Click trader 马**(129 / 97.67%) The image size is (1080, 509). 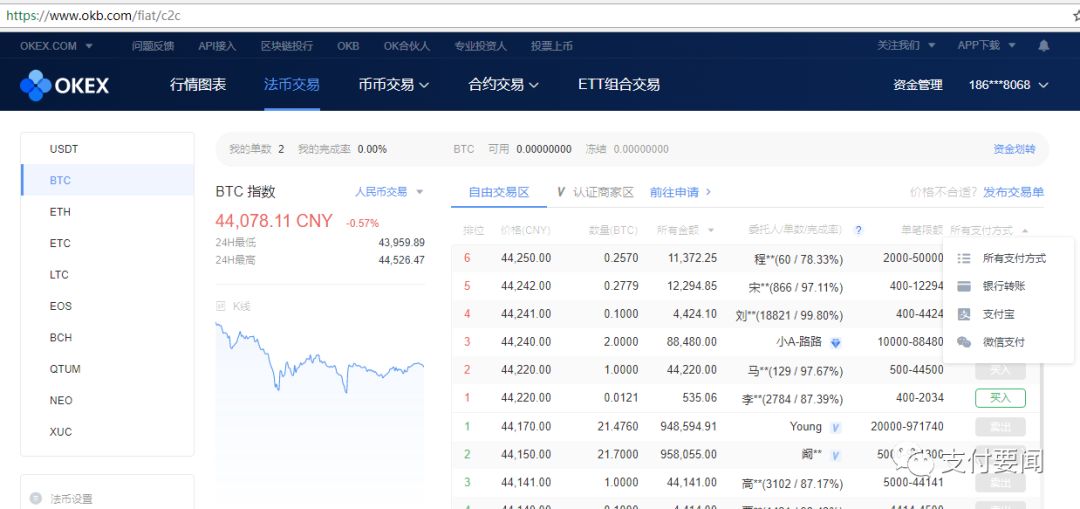click(796, 371)
